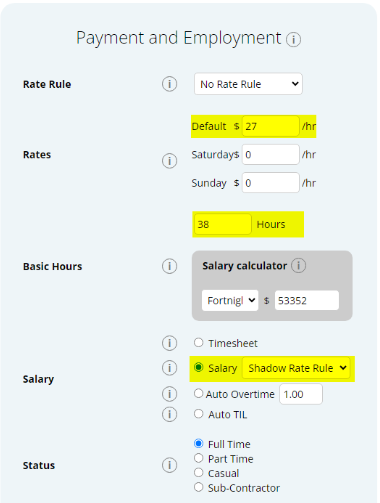Open info icon beside Auto TIL
Viewport: 380px width, 503px height.
click(x=169, y=415)
